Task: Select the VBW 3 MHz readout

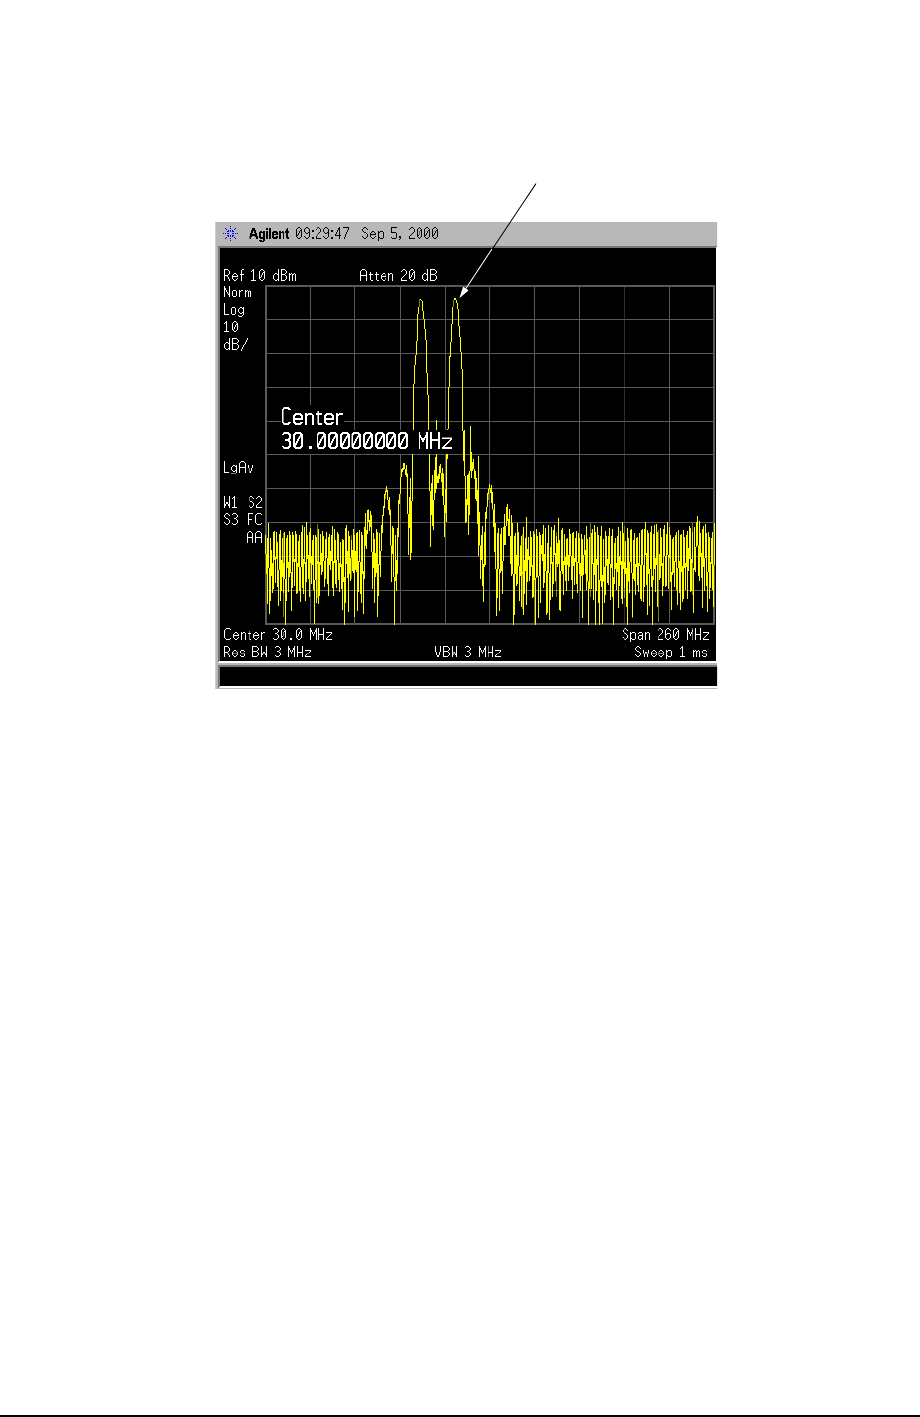Action: click(x=467, y=652)
